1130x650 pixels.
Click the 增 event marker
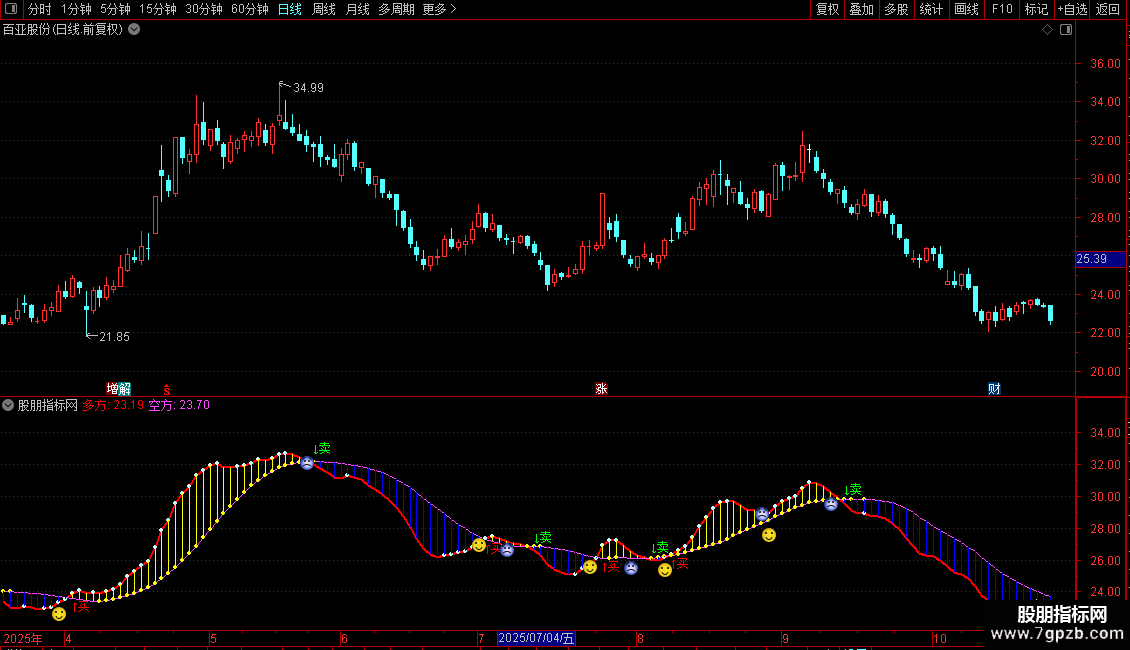tap(112, 389)
